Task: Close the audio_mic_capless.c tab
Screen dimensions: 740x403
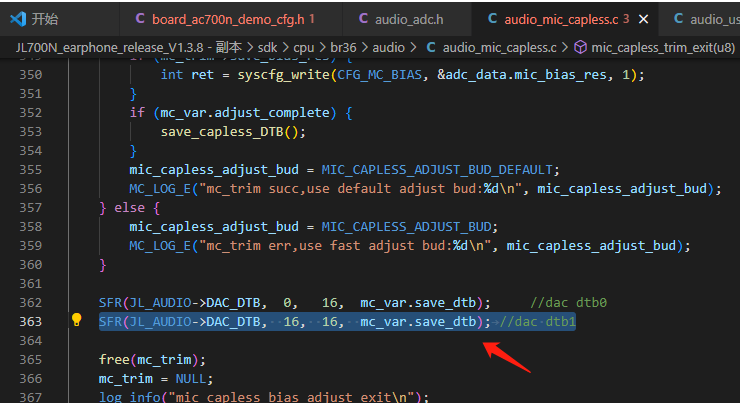Action: [643, 19]
